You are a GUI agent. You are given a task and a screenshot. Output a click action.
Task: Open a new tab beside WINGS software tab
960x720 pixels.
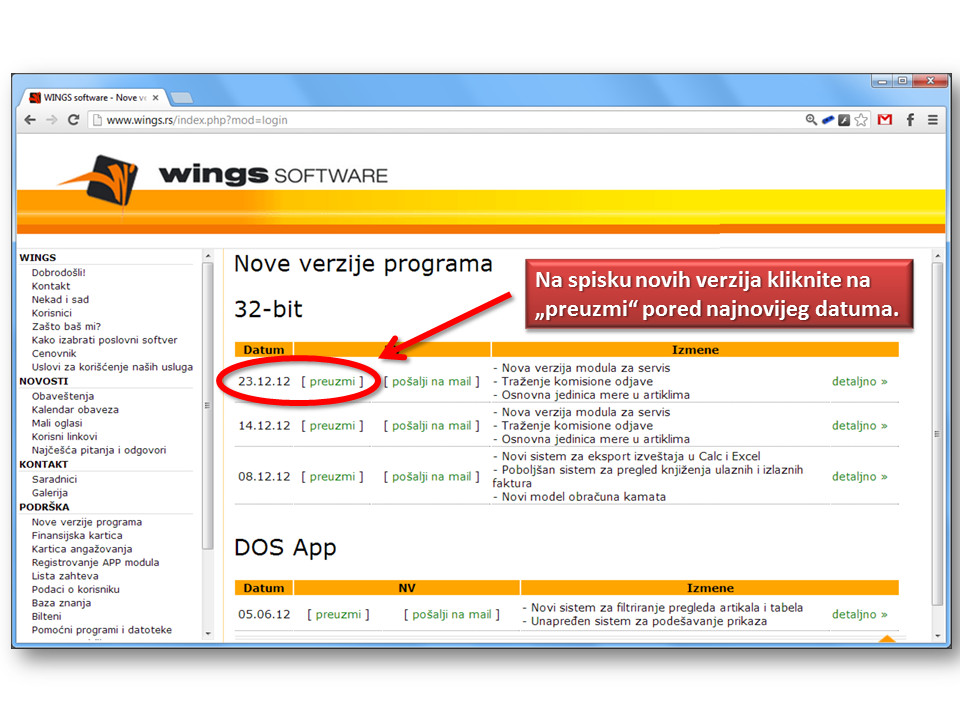(181, 98)
